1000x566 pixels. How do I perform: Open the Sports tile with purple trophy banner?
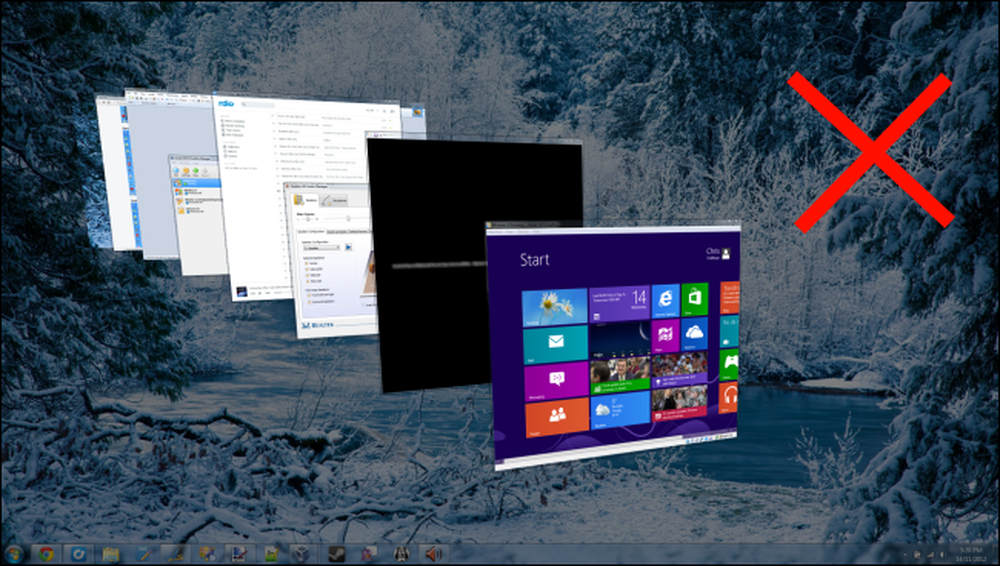[680, 370]
